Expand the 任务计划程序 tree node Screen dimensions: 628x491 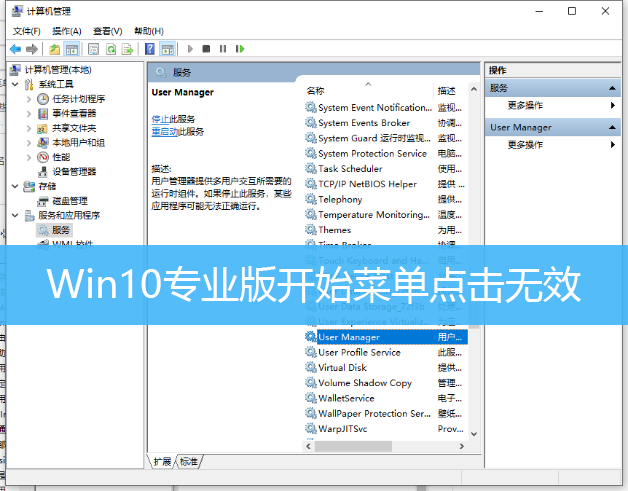(x=29, y=99)
